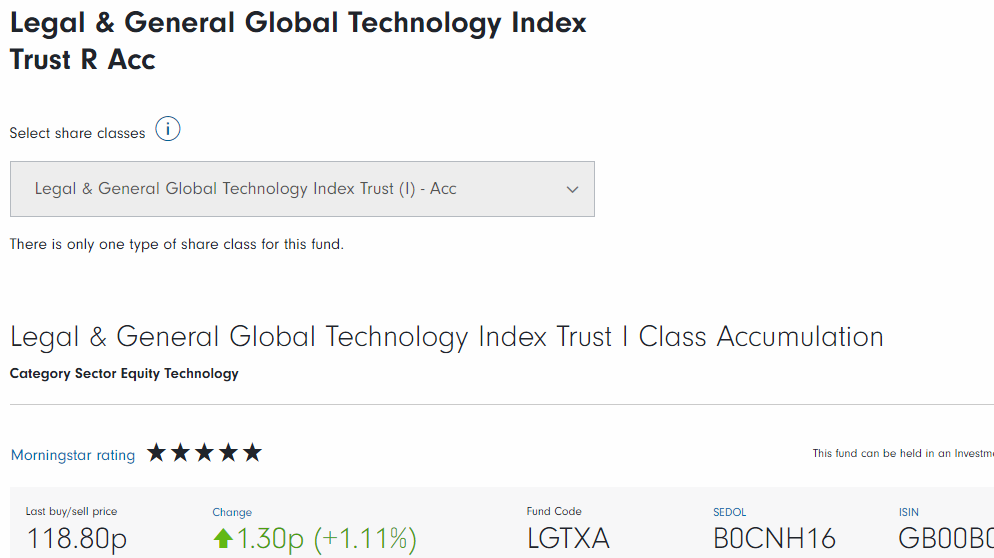Open the share class selection dropdown
The height and width of the screenshot is (558, 994).
(302, 189)
